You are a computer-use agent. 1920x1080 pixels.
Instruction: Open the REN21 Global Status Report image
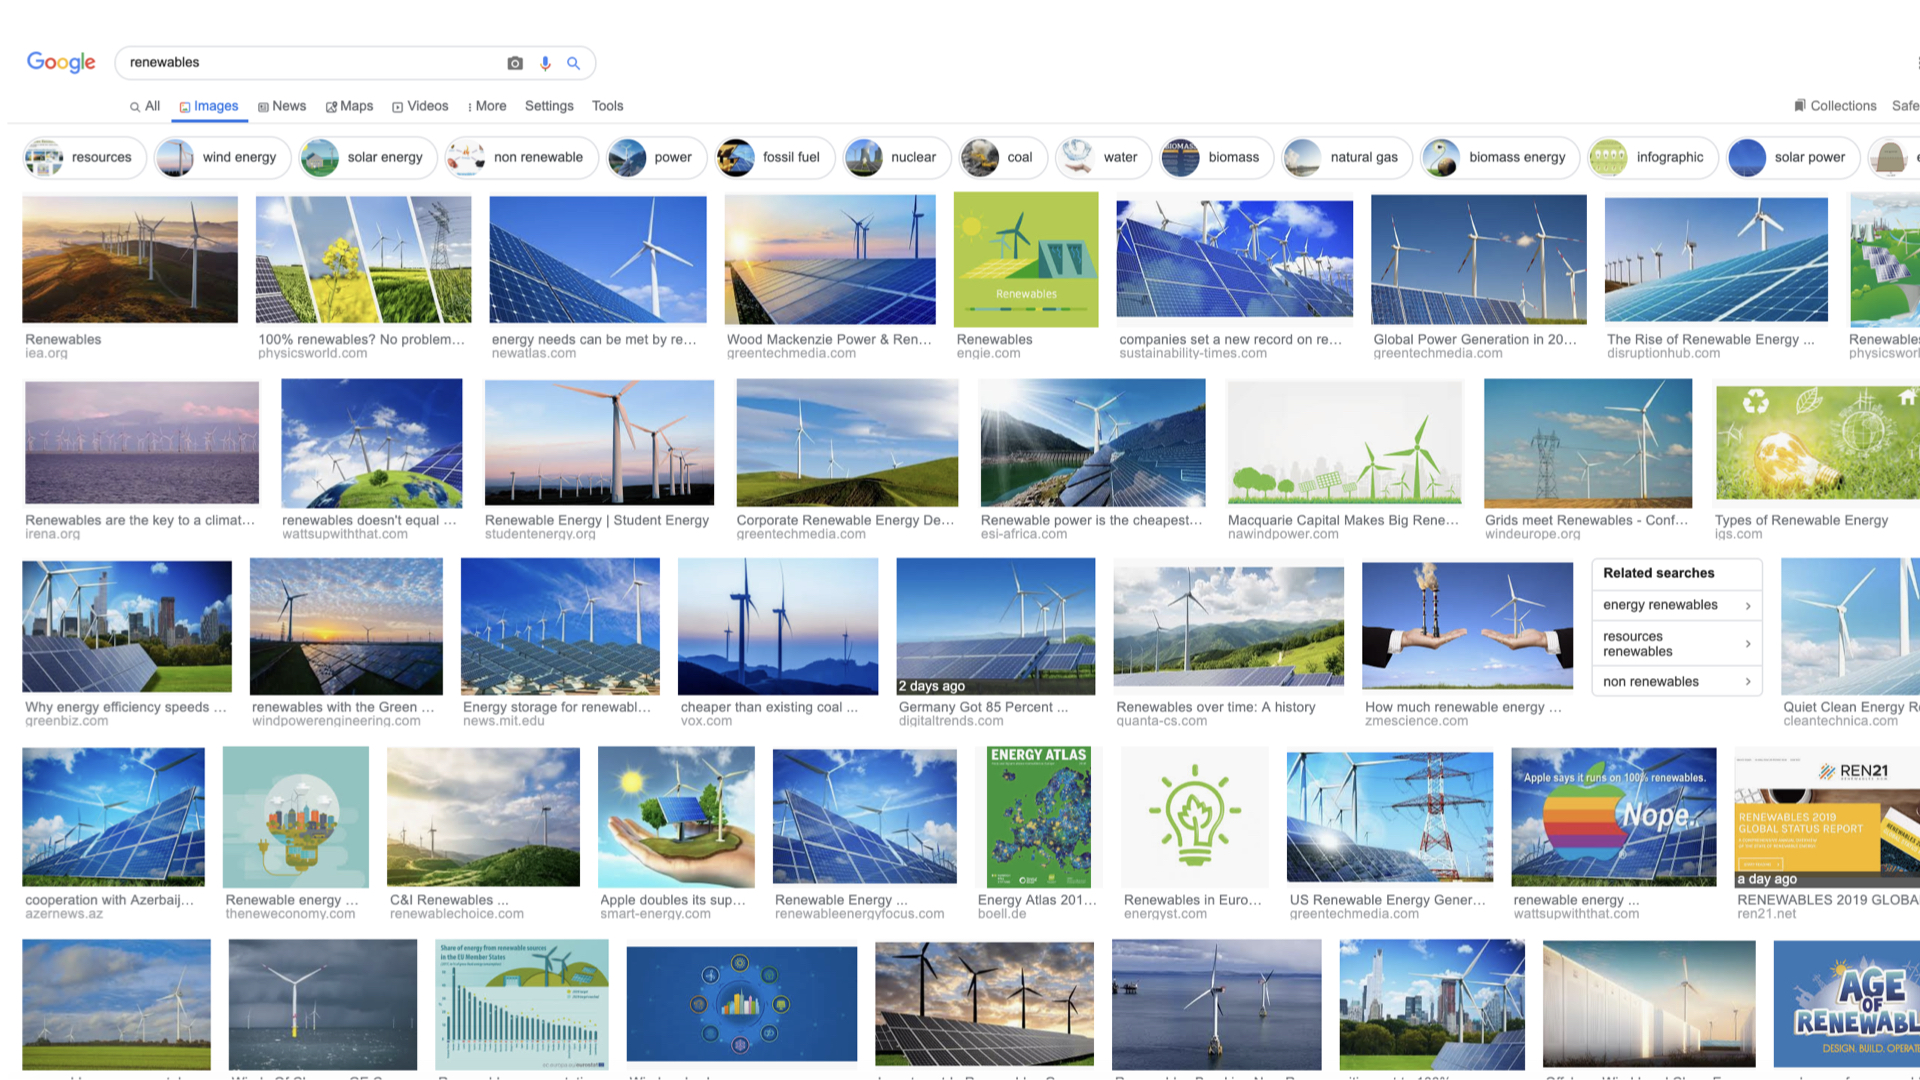1827,817
